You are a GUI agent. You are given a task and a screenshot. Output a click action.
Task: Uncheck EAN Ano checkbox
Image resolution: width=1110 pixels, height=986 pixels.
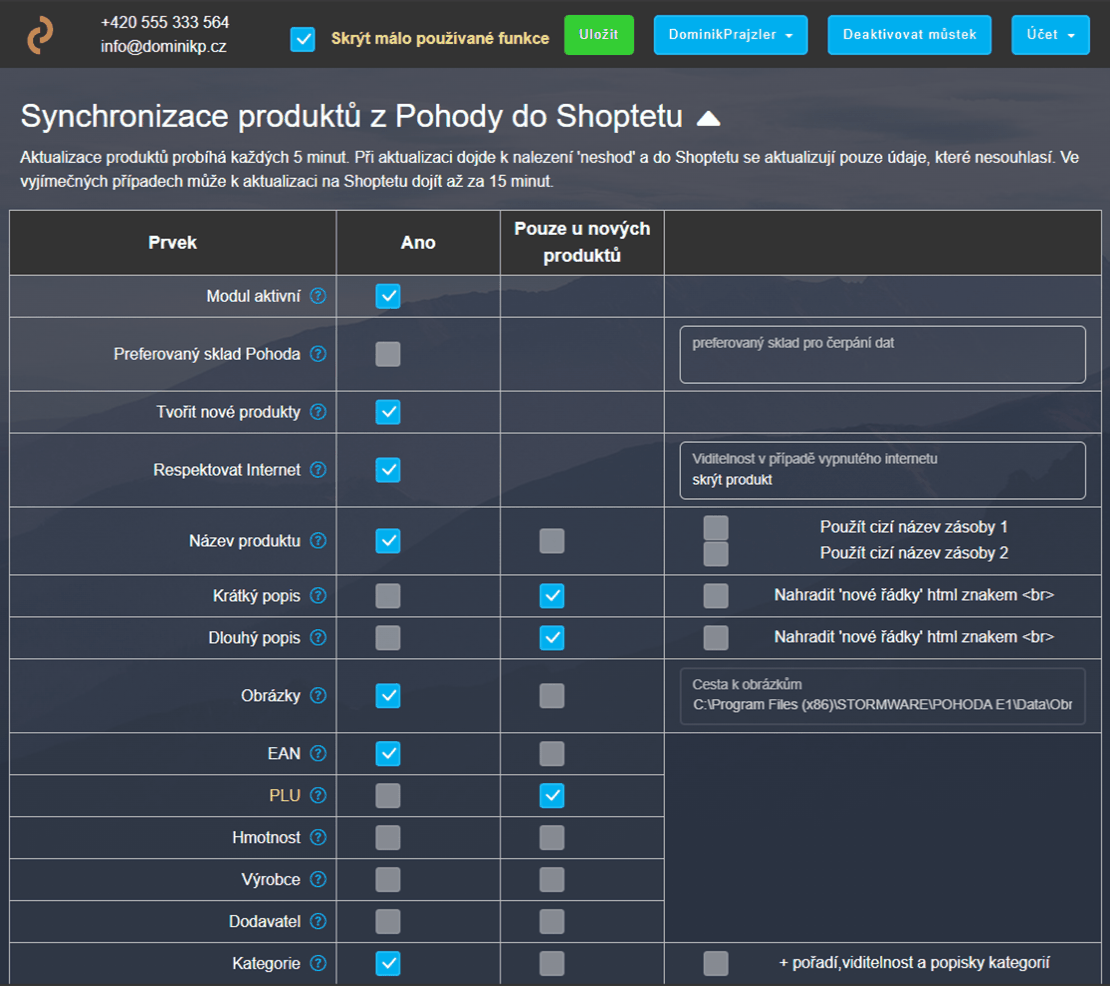coord(388,754)
